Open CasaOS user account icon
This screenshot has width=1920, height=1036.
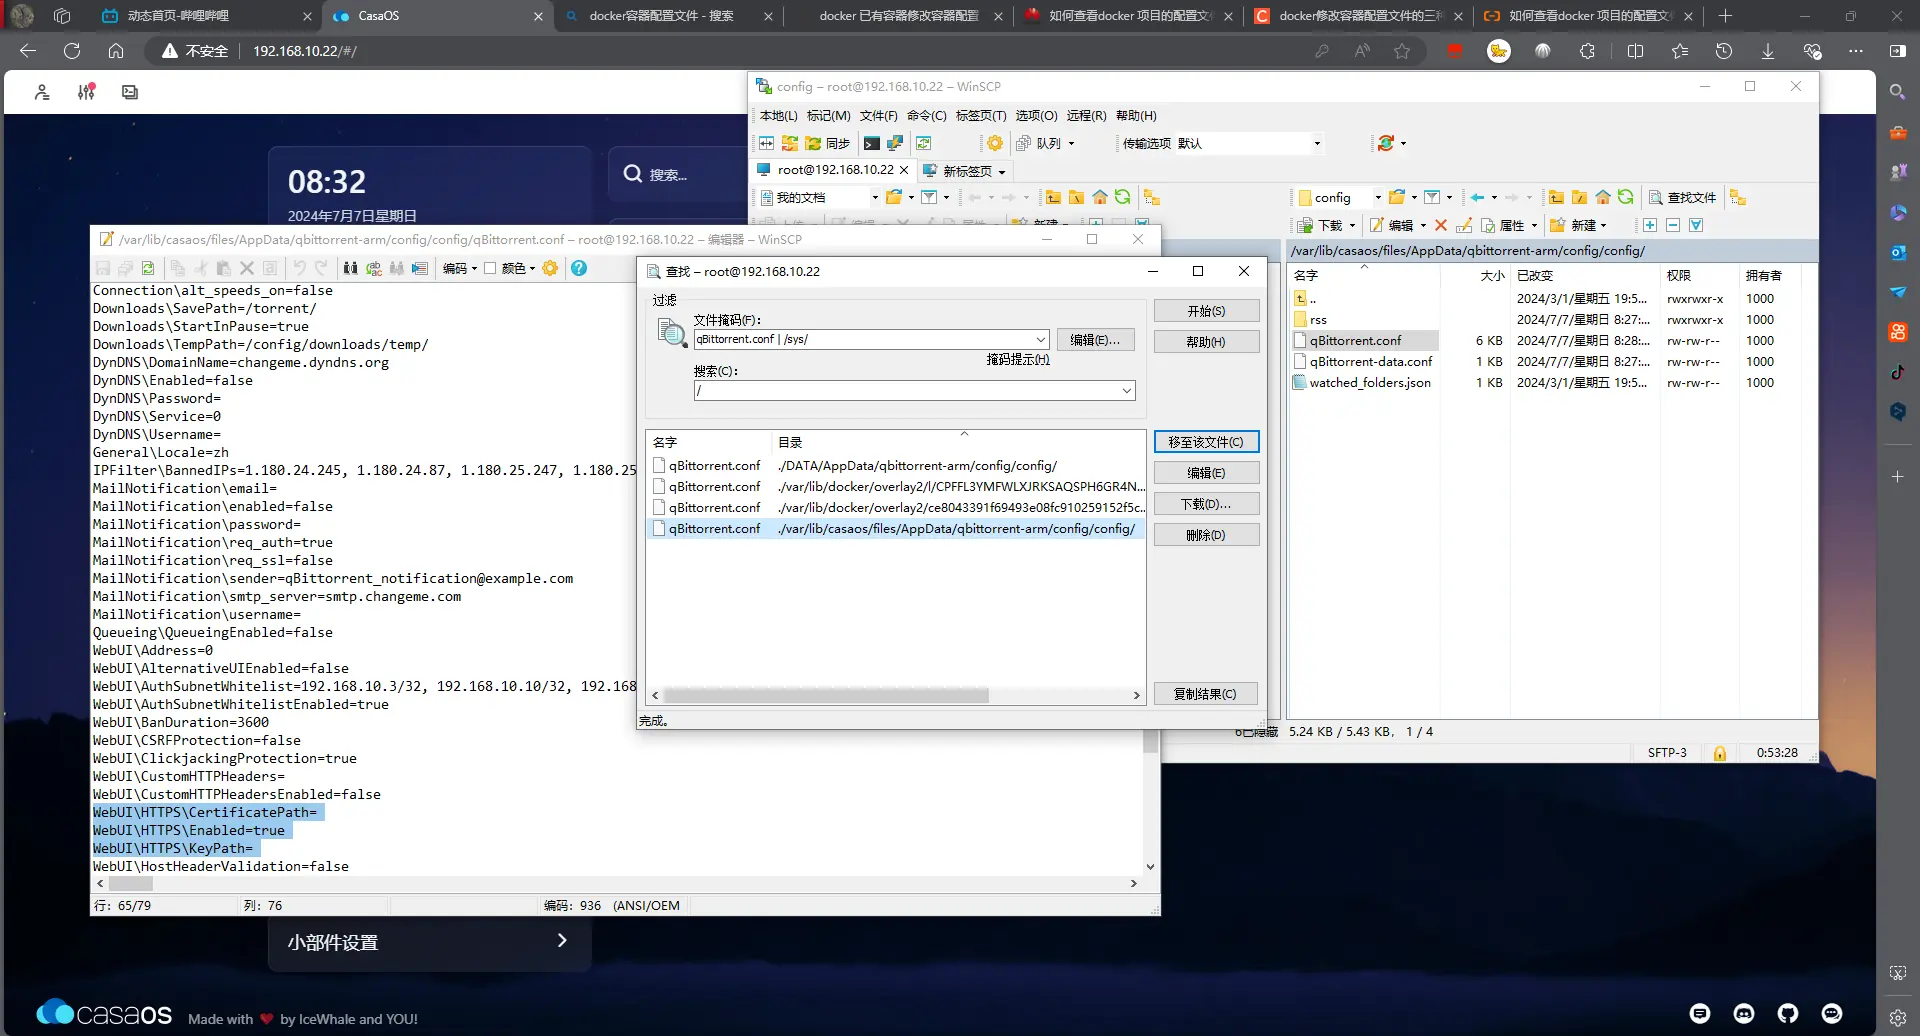coord(42,92)
